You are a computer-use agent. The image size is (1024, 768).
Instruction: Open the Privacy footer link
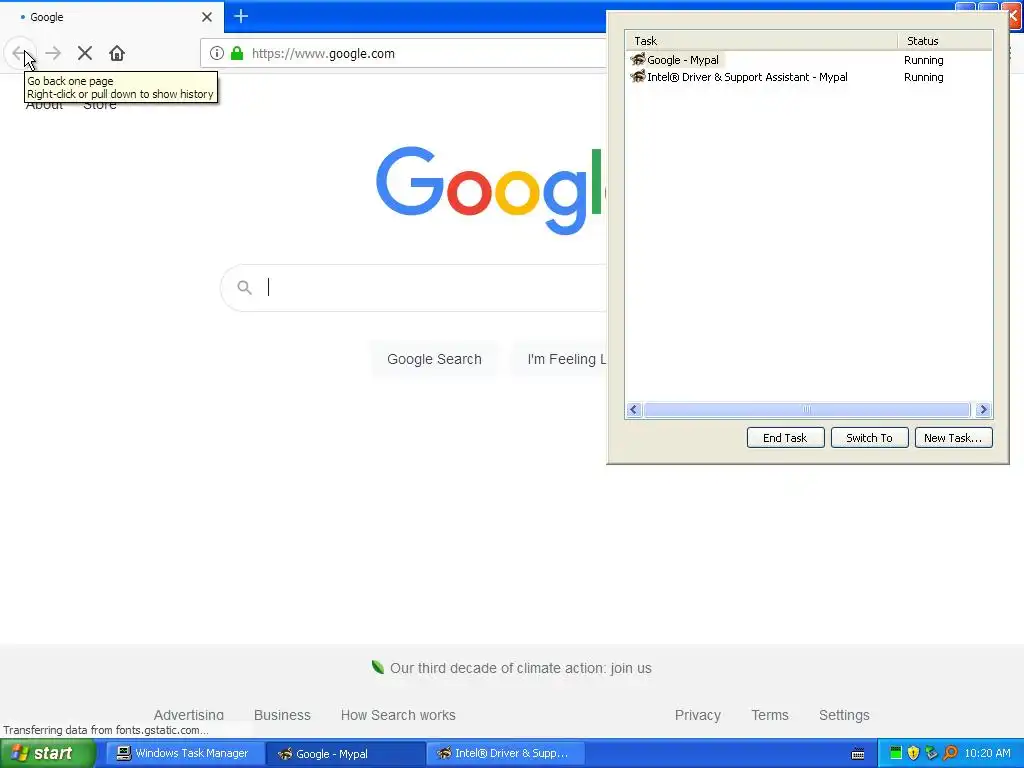click(x=697, y=715)
